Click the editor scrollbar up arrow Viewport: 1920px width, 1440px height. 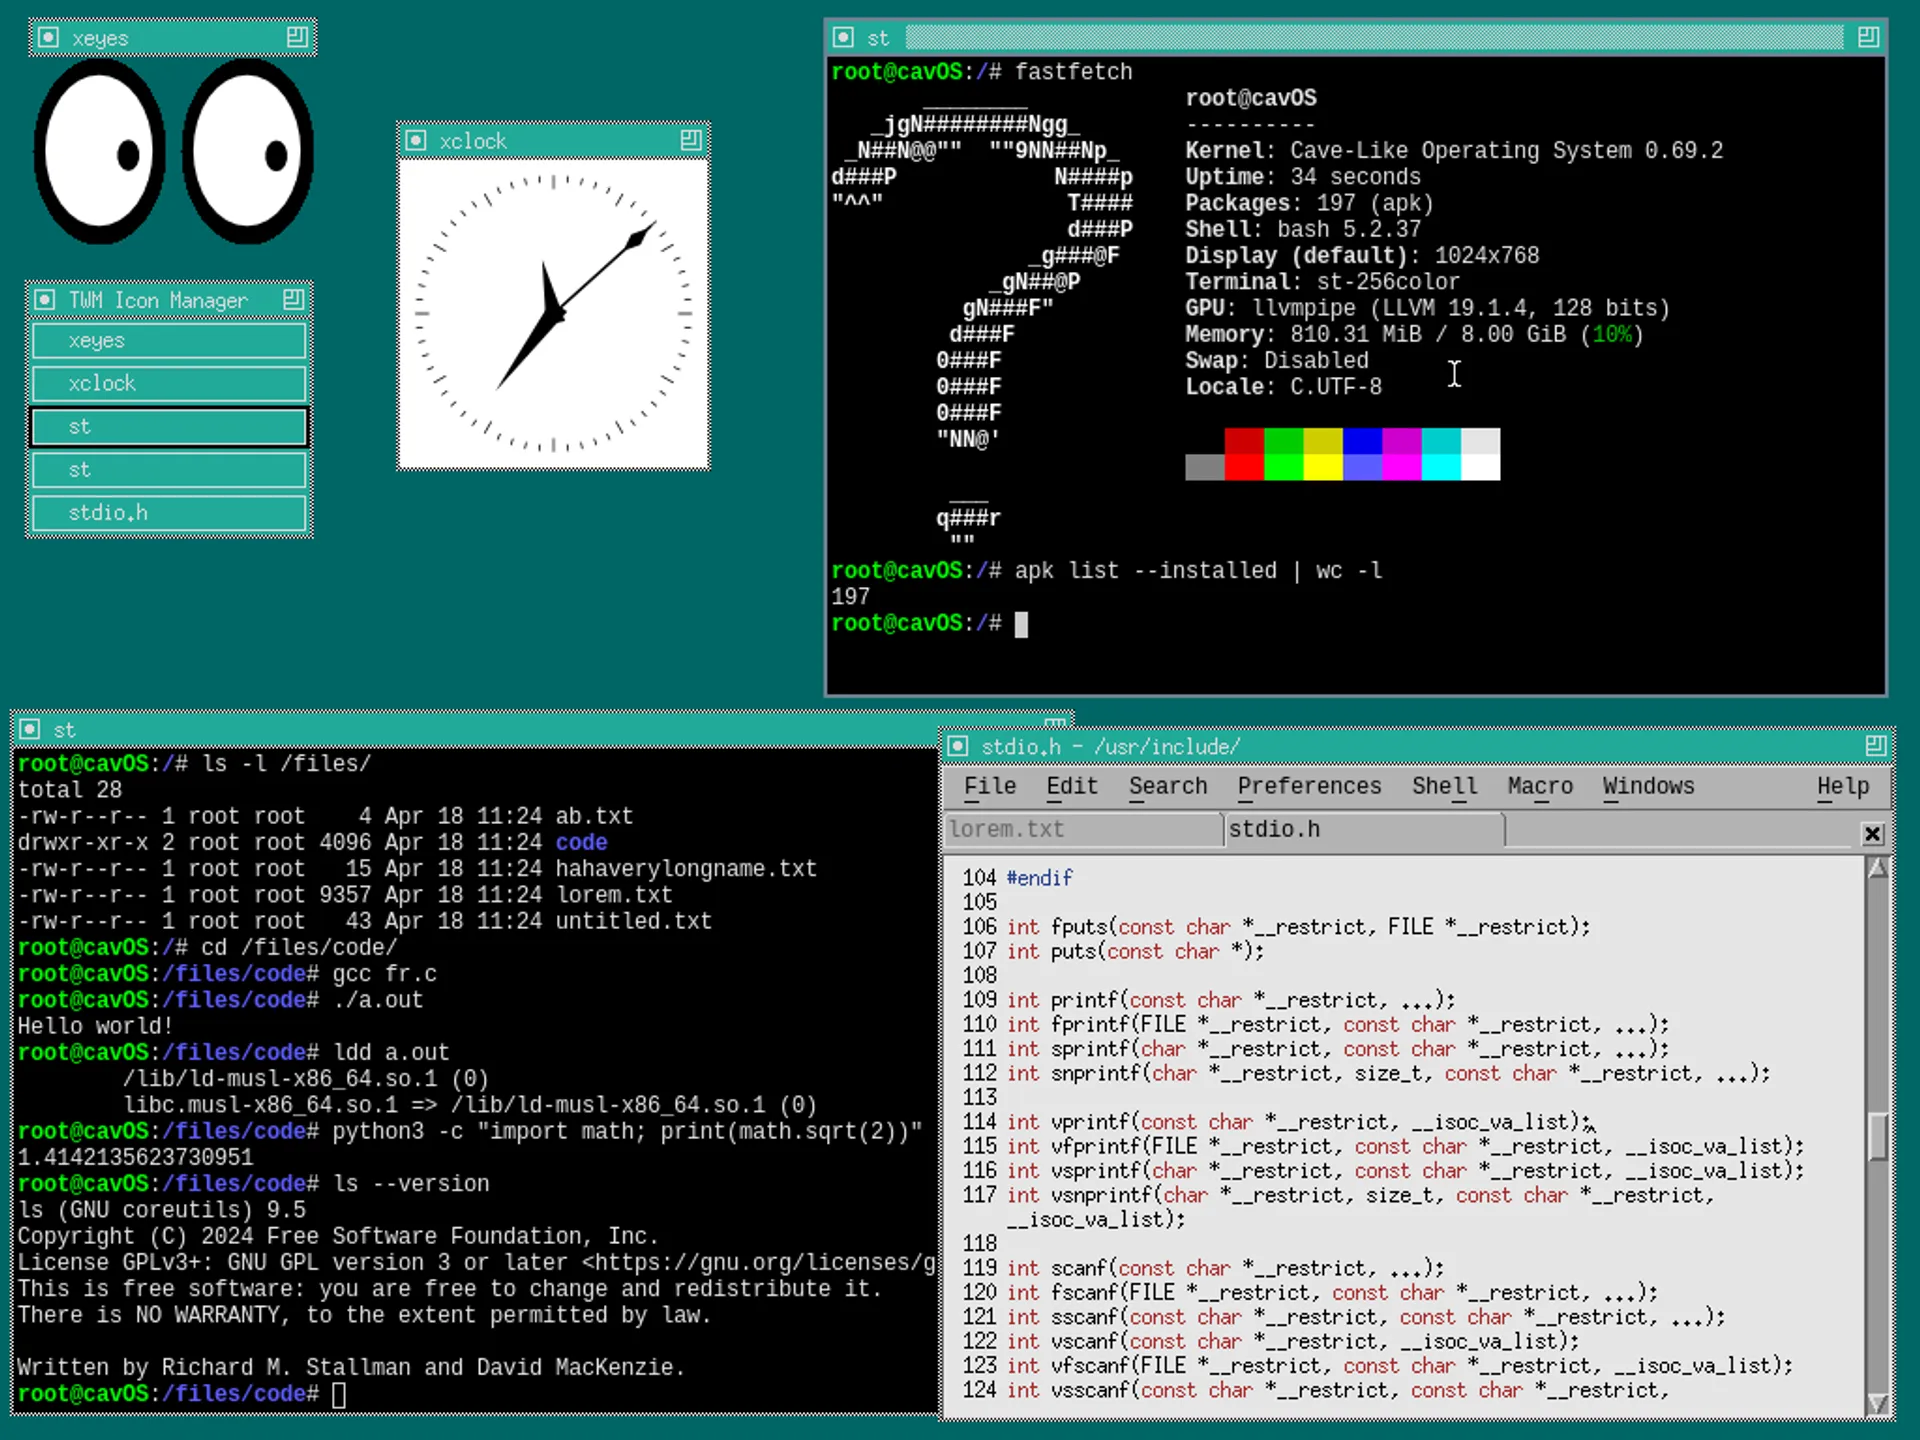[1878, 869]
